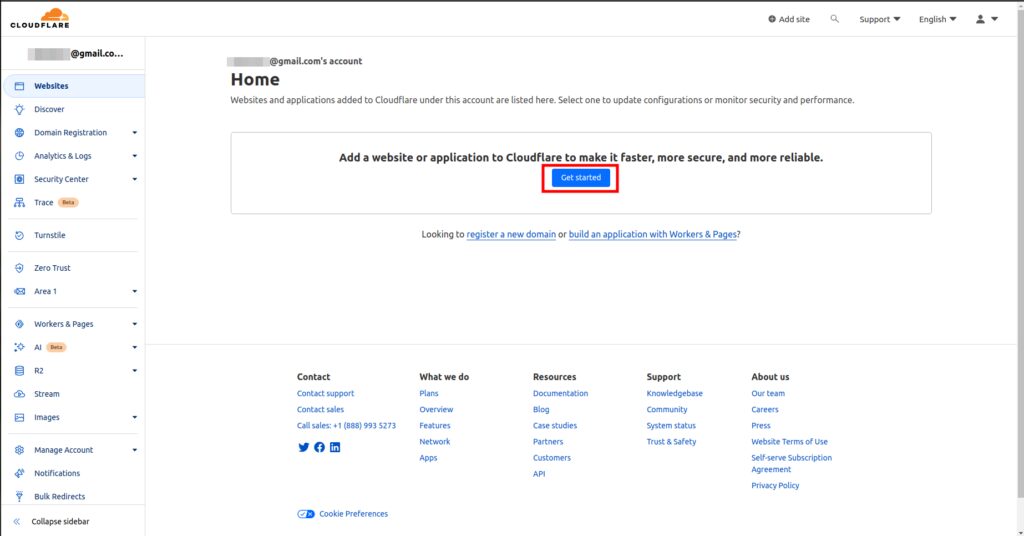The image size is (1024, 536).
Task: Click the Notifications icon
Action: 20,473
